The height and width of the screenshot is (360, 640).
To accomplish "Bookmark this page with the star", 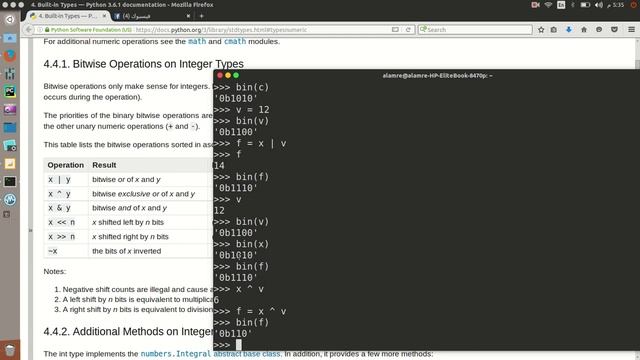I will (x=541, y=30).
